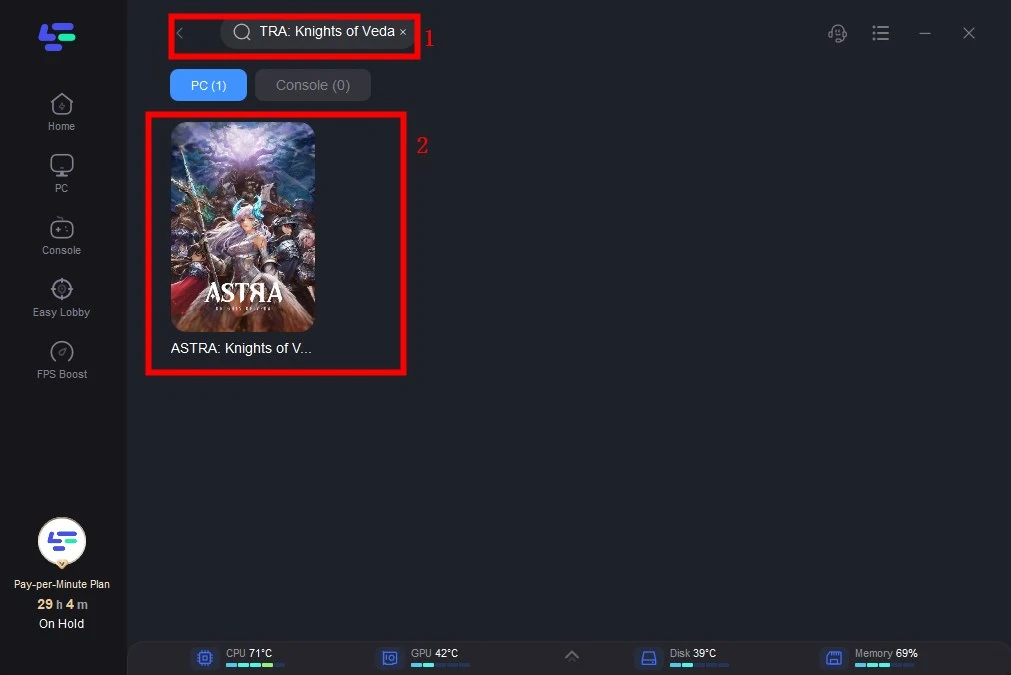
Task: Open the Home section
Action: [61, 111]
